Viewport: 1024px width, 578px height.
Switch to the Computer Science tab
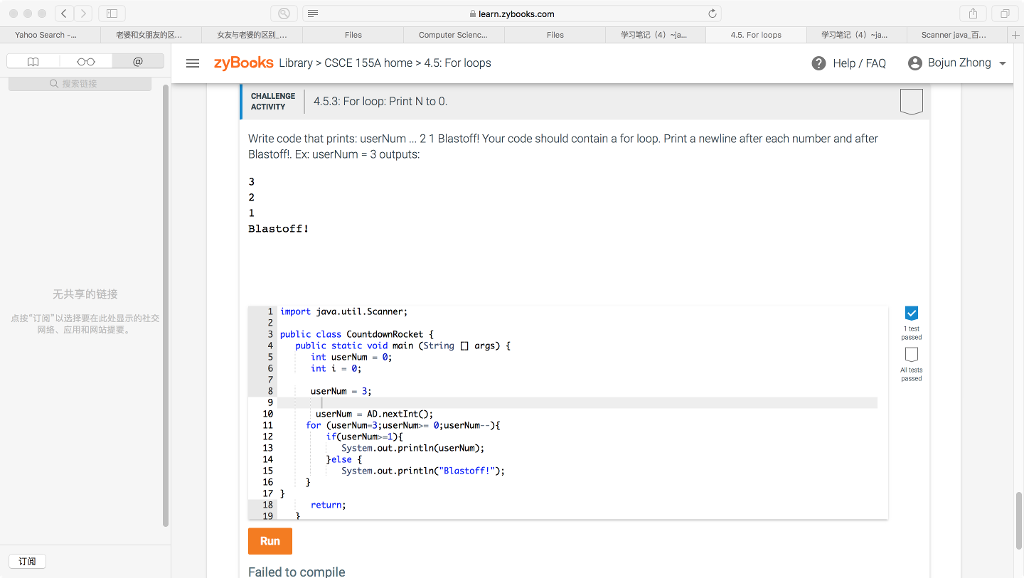point(452,33)
